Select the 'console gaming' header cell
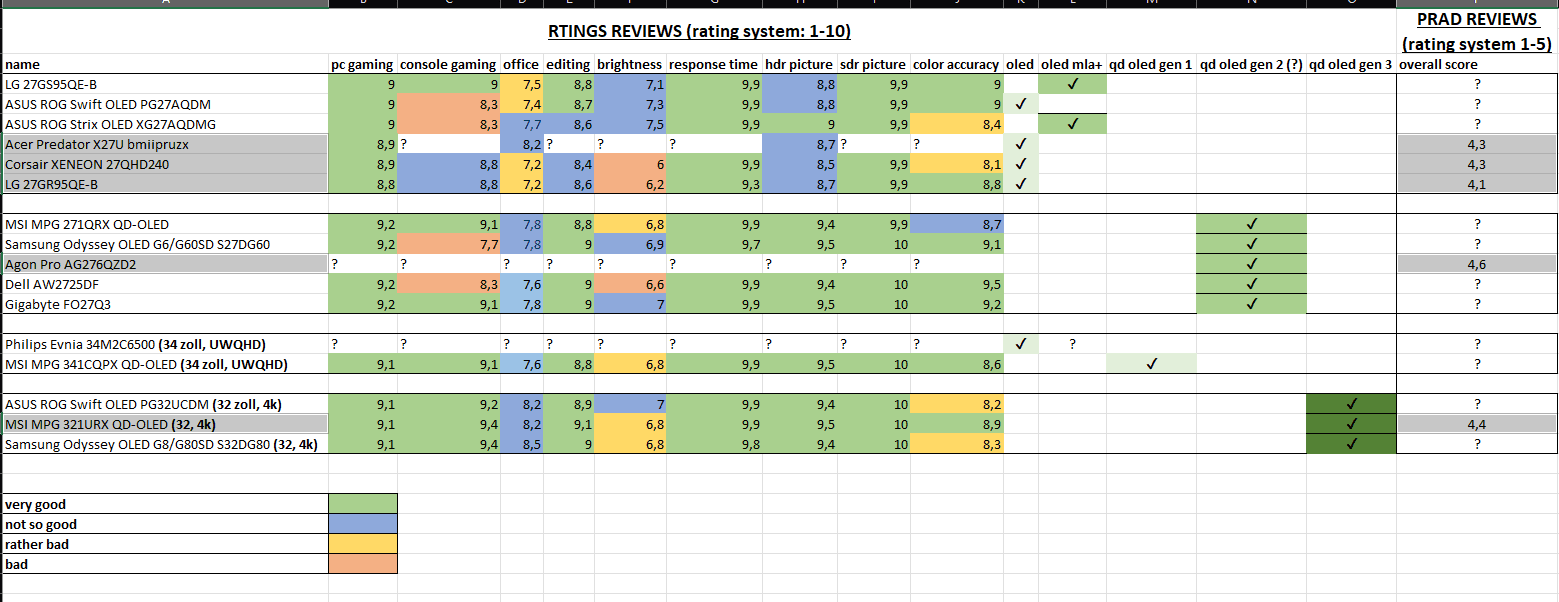Screen dimensions: 1559x602 (x=449, y=64)
